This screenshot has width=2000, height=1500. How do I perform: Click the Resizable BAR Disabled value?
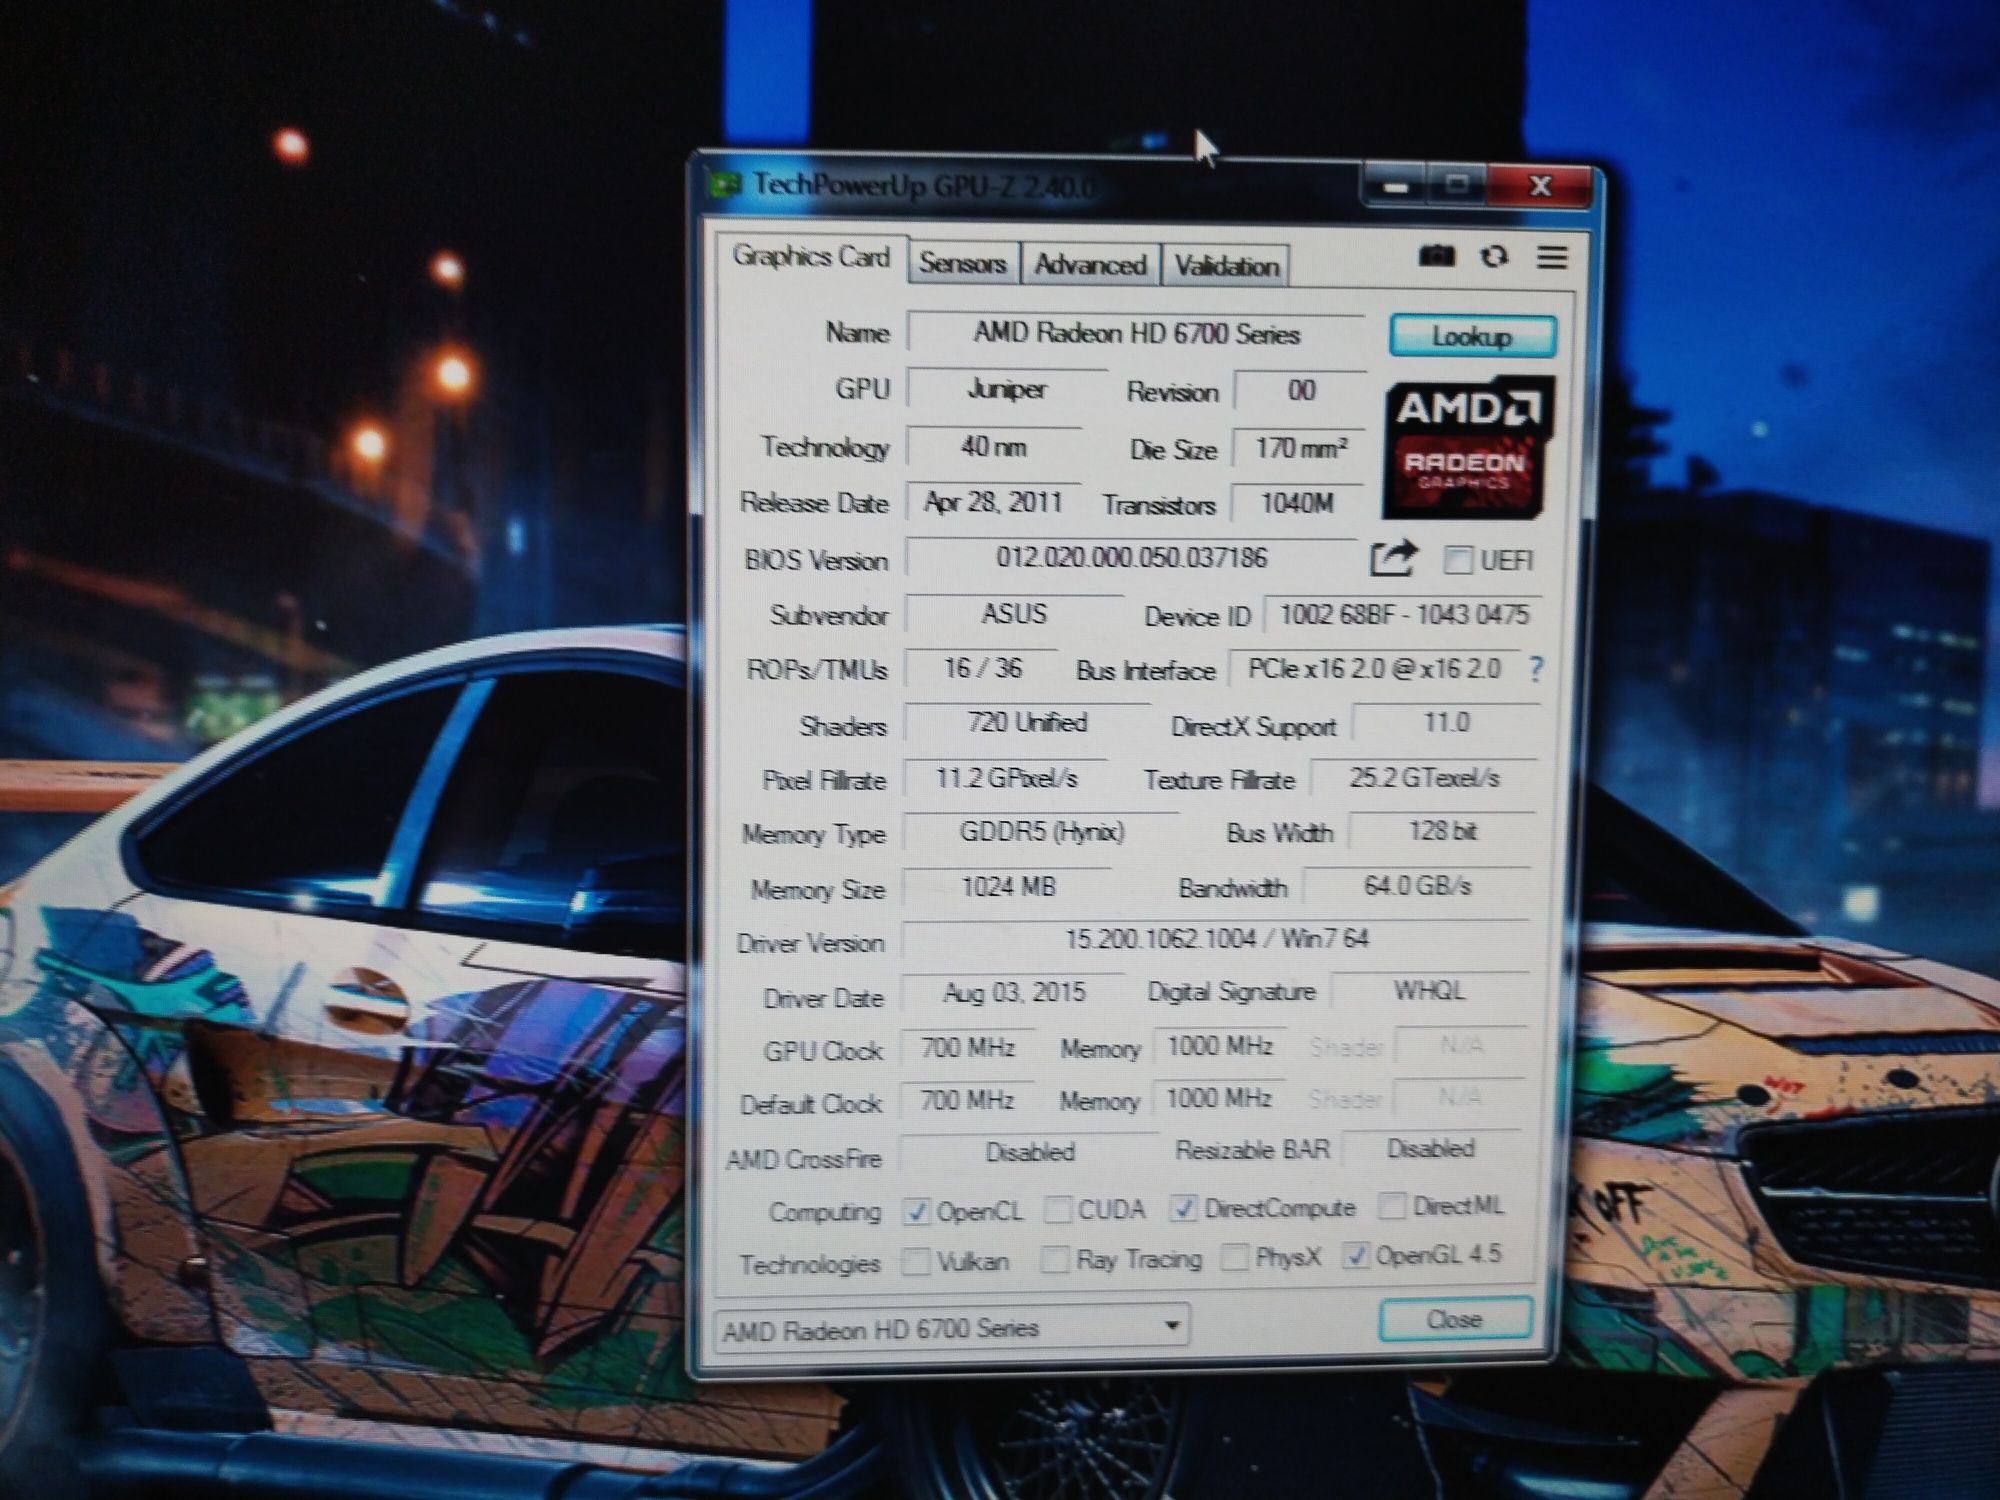[1431, 1149]
